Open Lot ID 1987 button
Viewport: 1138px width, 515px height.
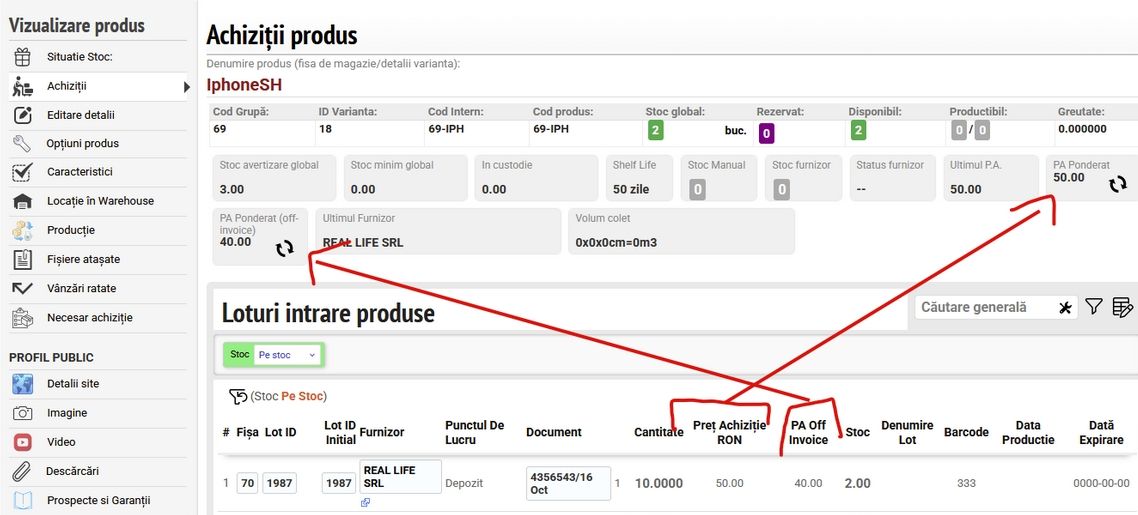click(280, 483)
